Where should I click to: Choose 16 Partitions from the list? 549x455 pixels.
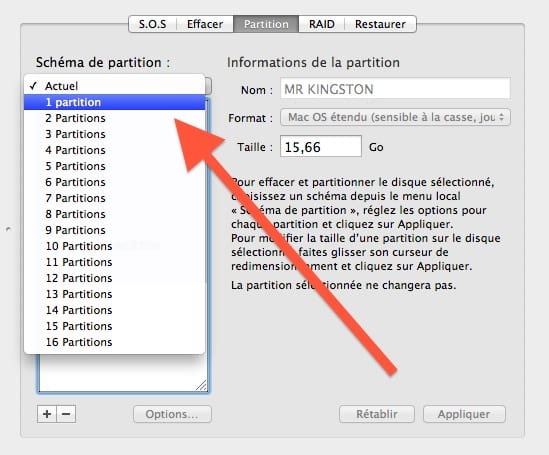[114, 342]
